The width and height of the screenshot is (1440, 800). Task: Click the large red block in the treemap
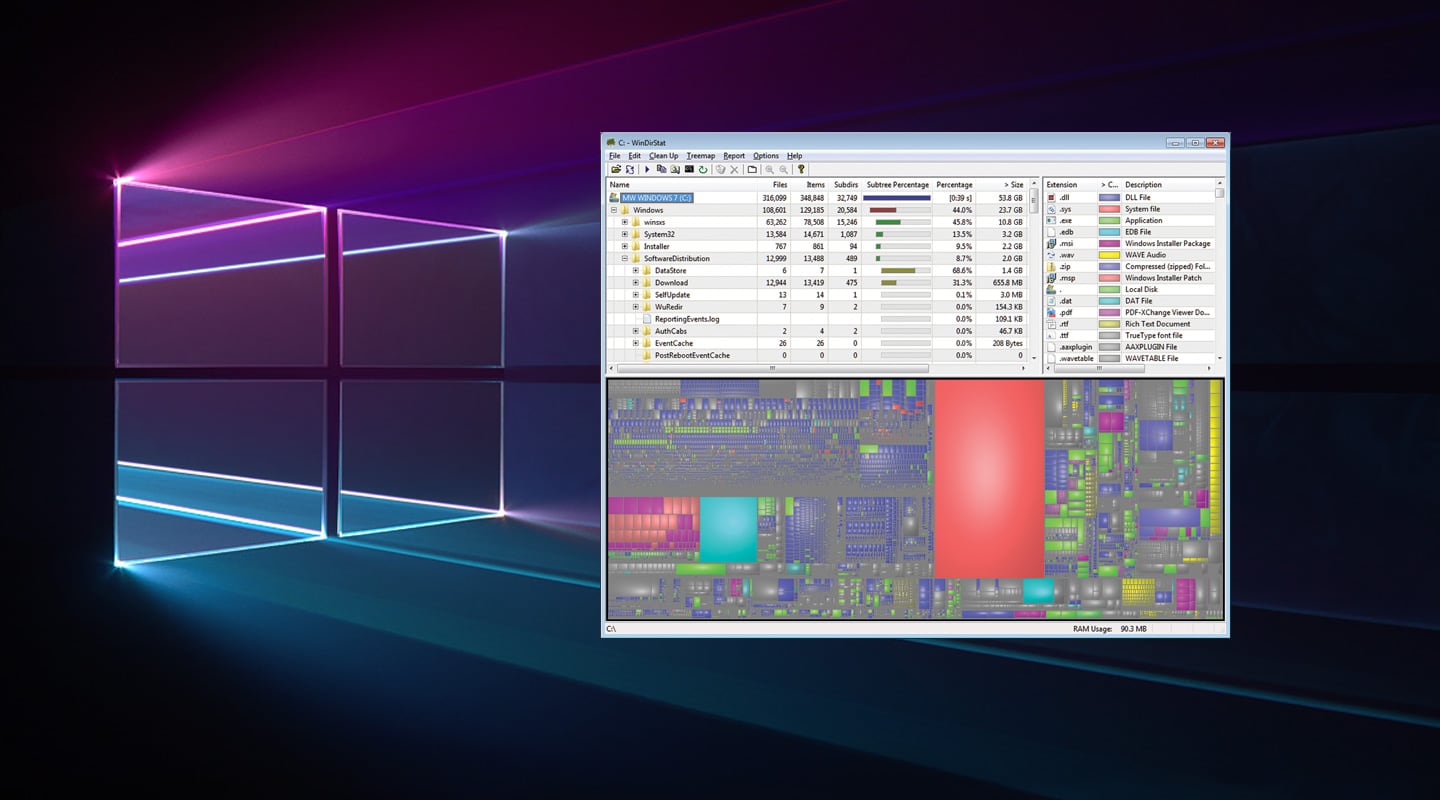tap(989, 478)
